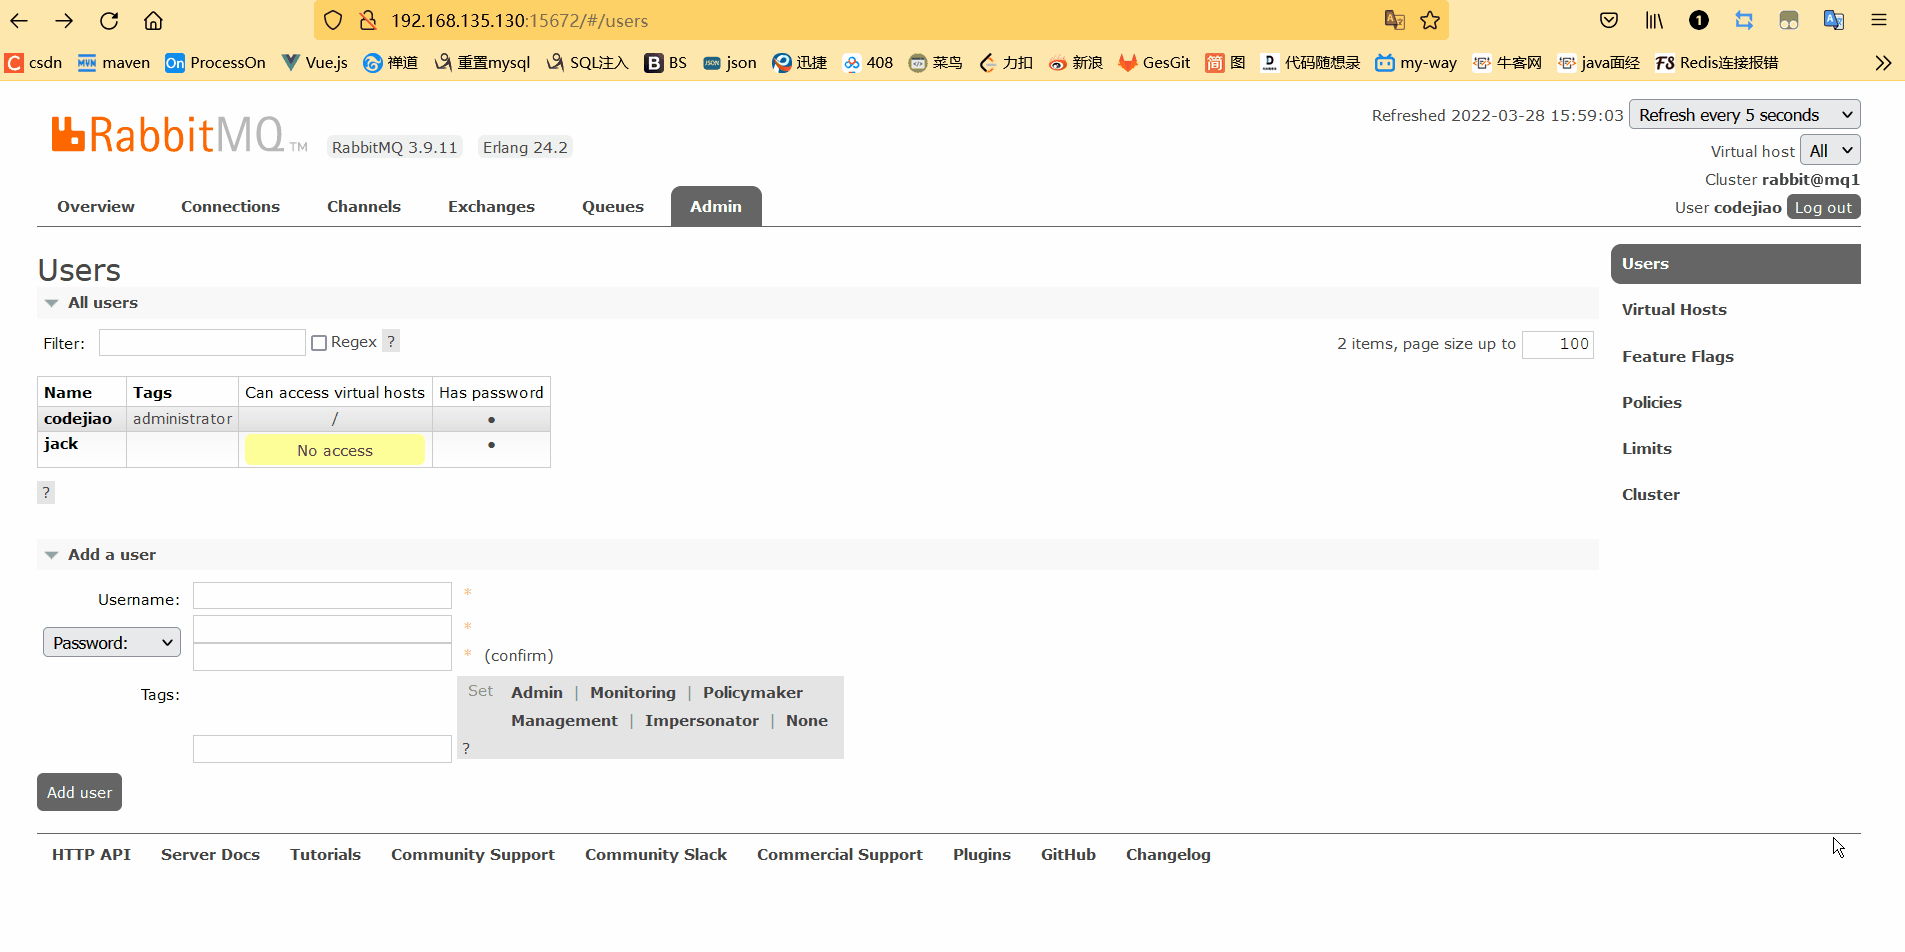The height and width of the screenshot is (952, 1905).
Task: Click the insecure connection lock icon
Action: tap(368, 20)
